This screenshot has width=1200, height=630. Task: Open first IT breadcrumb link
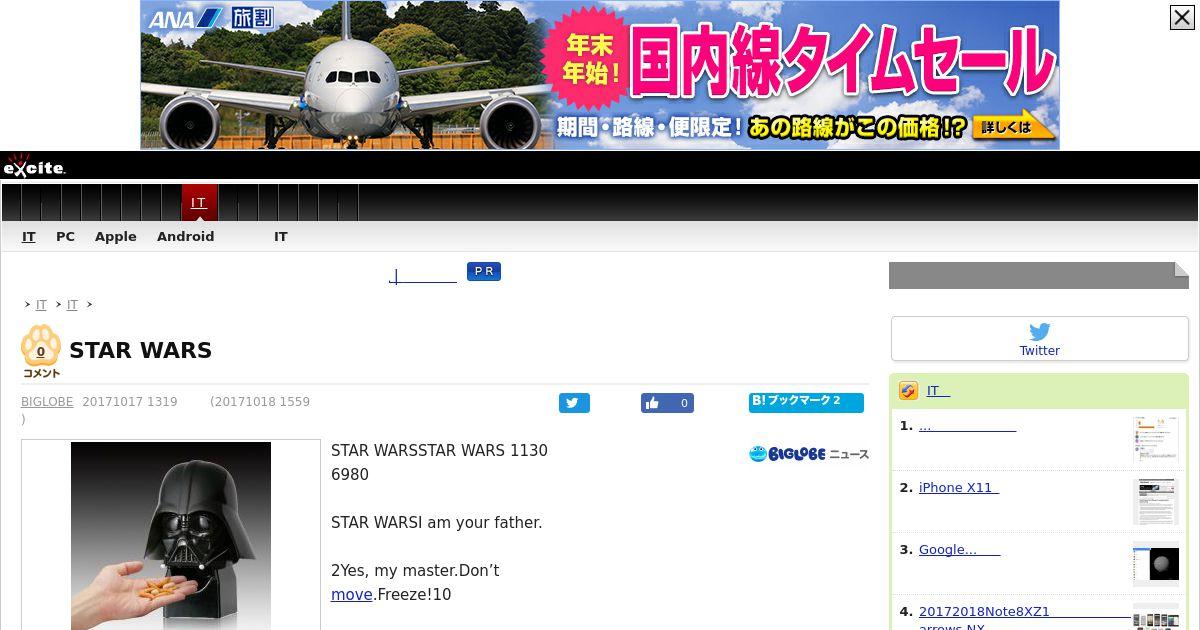(x=41, y=305)
